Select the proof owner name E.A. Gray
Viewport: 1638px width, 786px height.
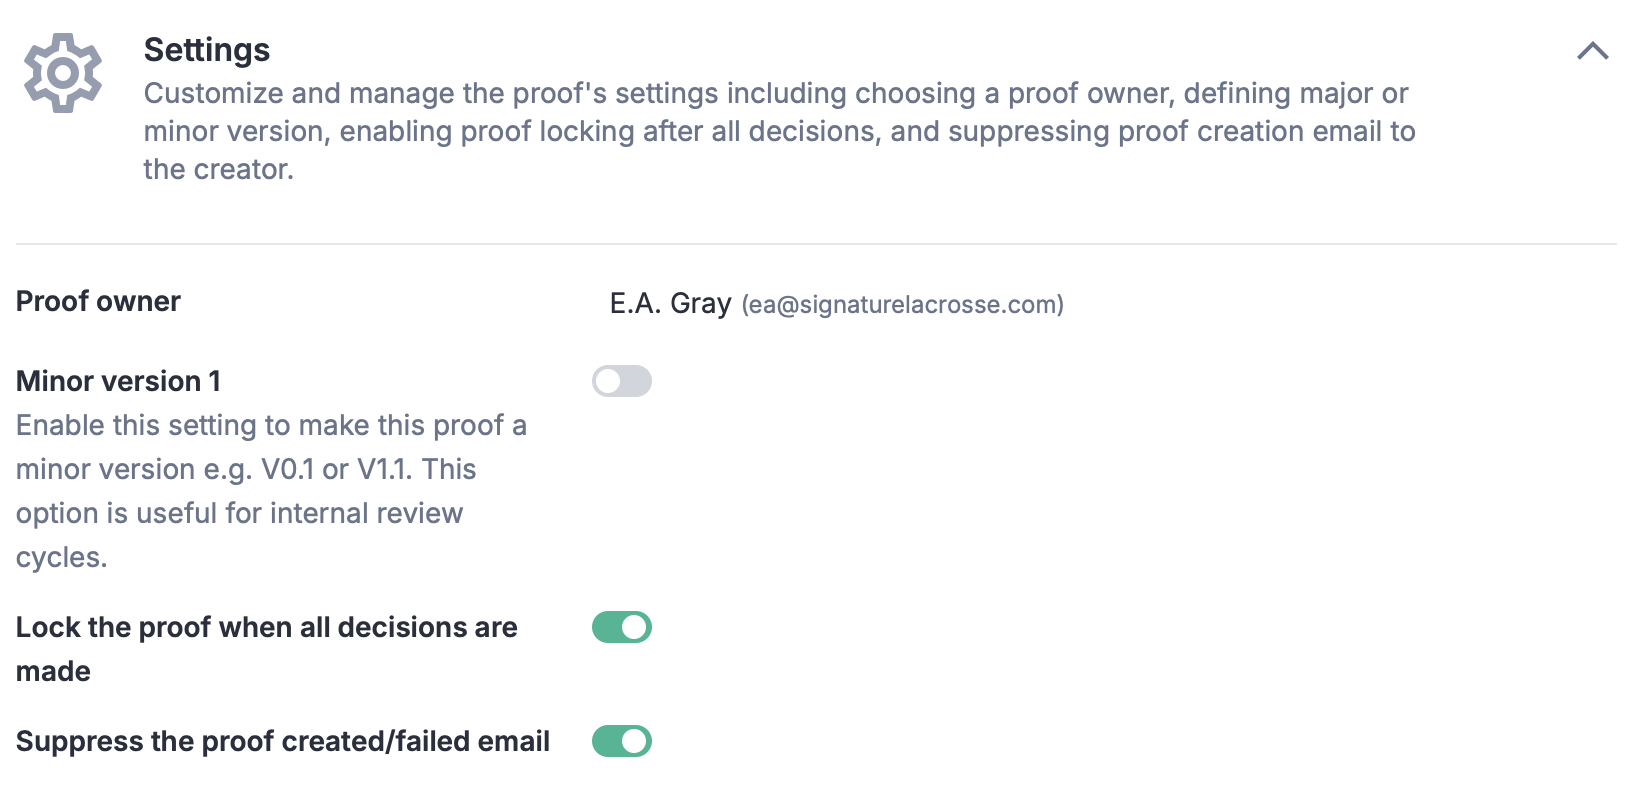pyautogui.click(x=670, y=303)
